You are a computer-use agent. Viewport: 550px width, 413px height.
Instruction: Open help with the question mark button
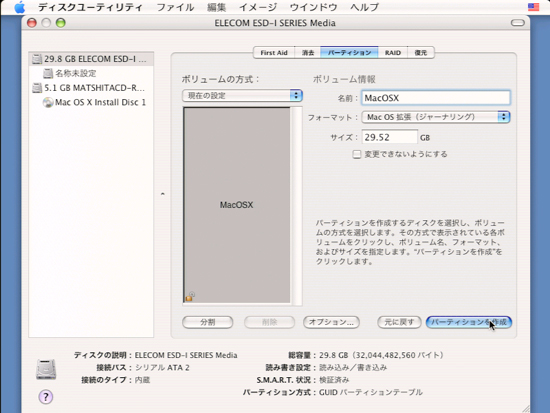pos(46,397)
